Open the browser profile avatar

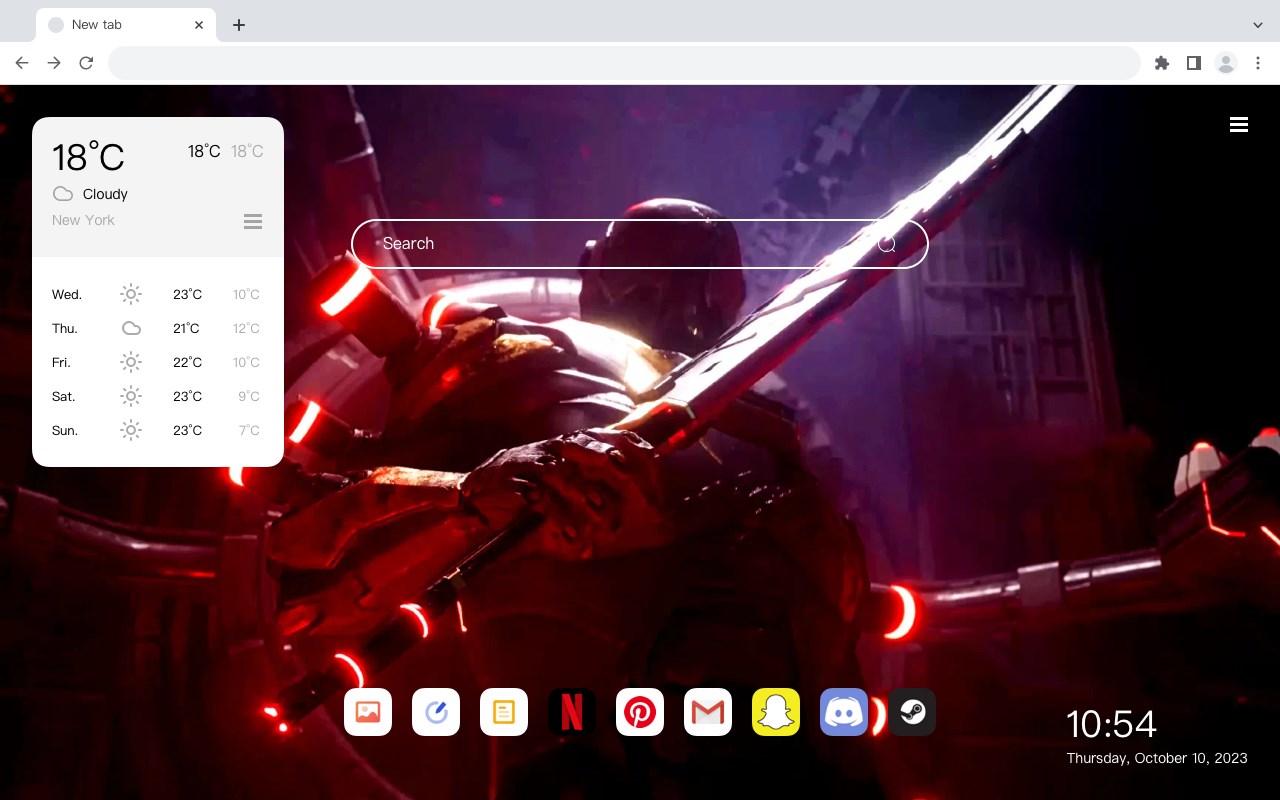1226,63
